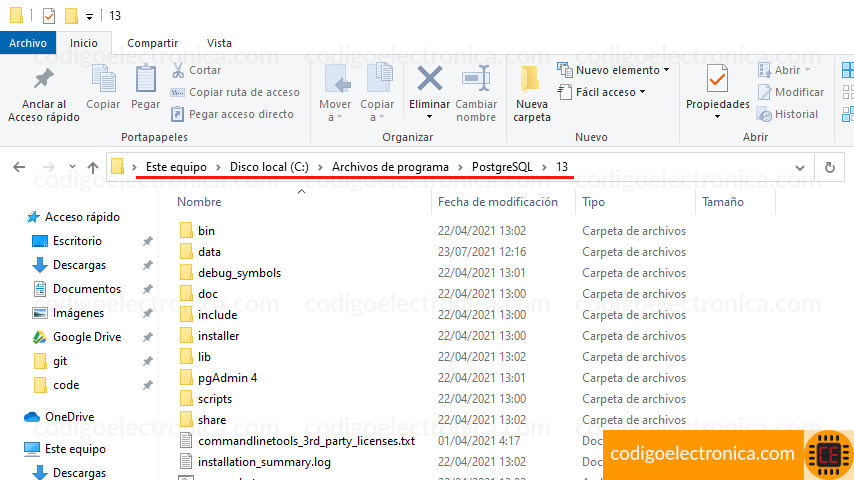Go back with the left arrow

click(19, 167)
